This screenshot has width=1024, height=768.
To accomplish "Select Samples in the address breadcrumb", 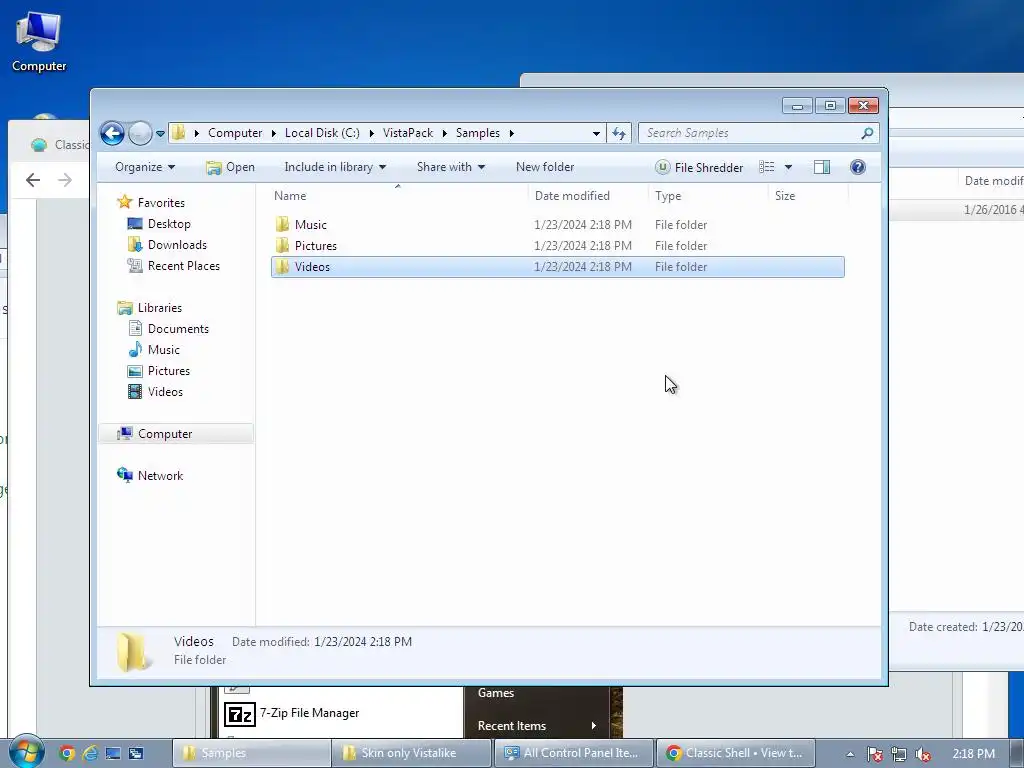I will 477,133.
